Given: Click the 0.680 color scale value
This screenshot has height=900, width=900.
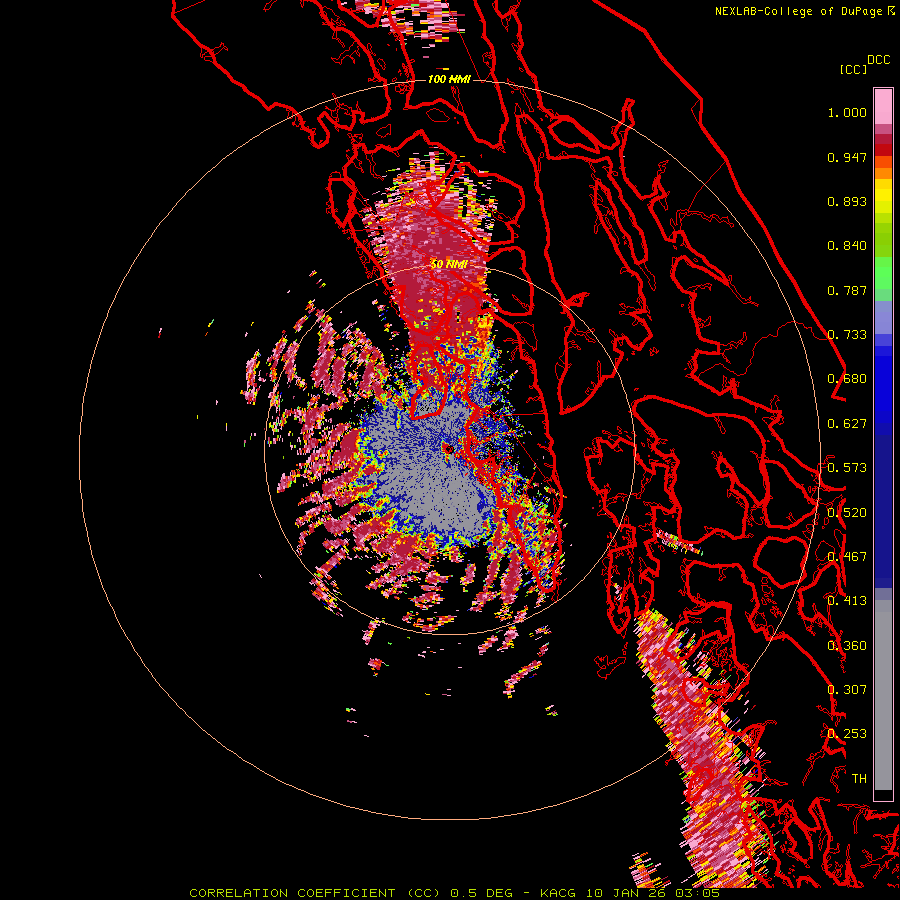Looking at the screenshot, I should (x=847, y=379).
